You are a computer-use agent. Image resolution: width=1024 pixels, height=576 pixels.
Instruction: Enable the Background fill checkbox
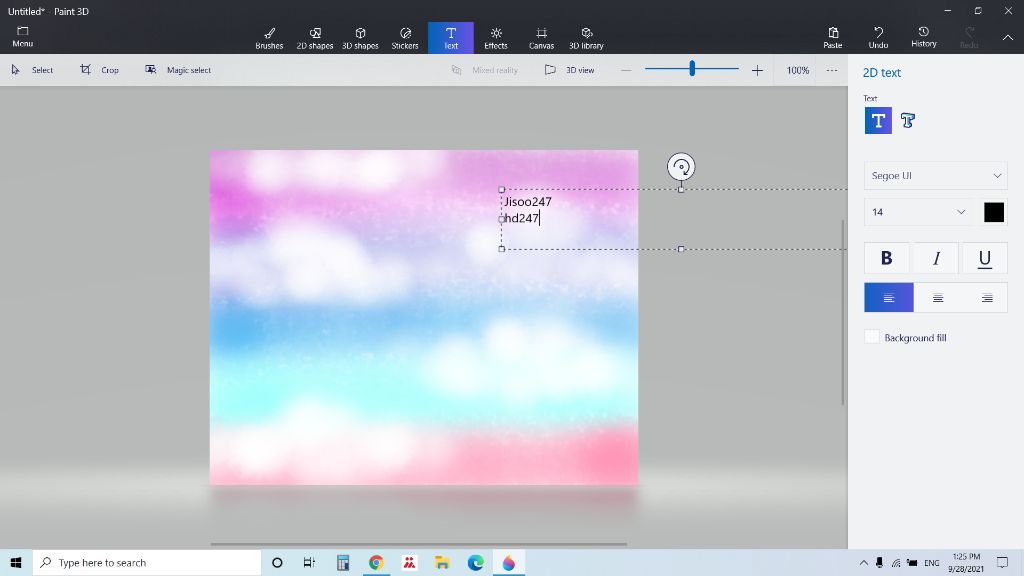(871, 337)
